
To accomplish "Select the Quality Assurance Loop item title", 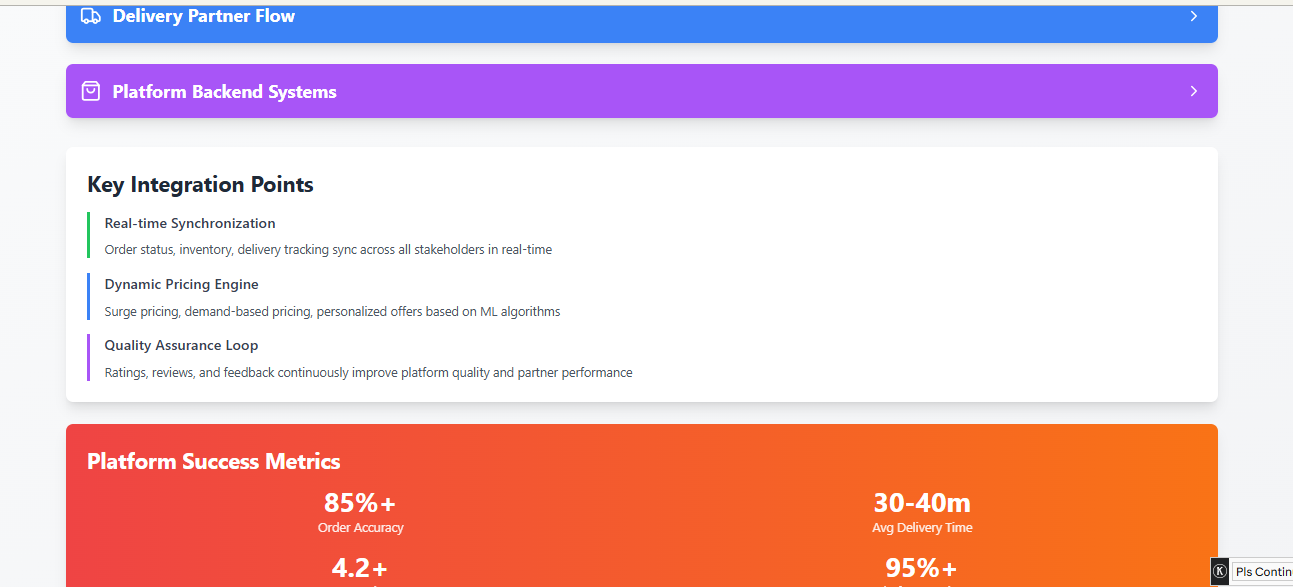I will [181, 345].
